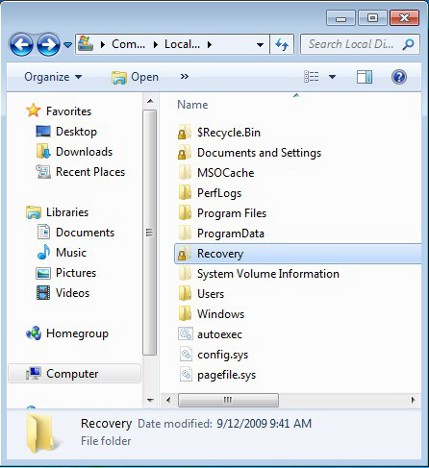Open Help with the question mark icon

point(399,77)
